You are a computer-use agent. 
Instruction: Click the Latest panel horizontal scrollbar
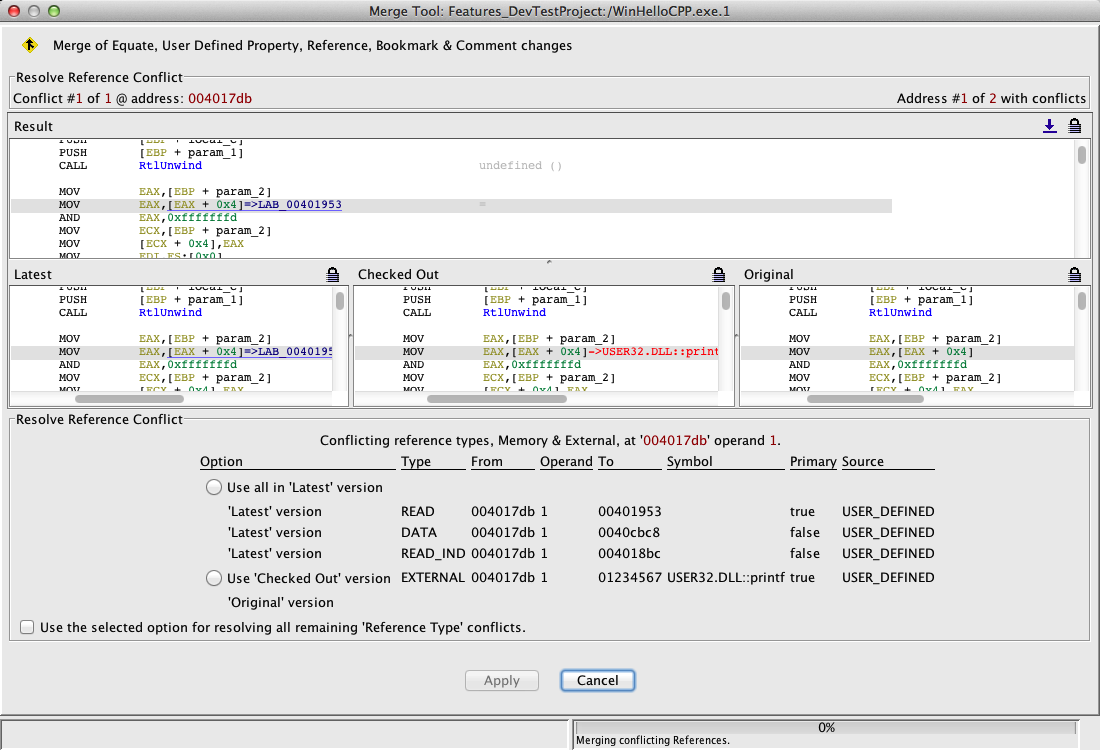130,399
